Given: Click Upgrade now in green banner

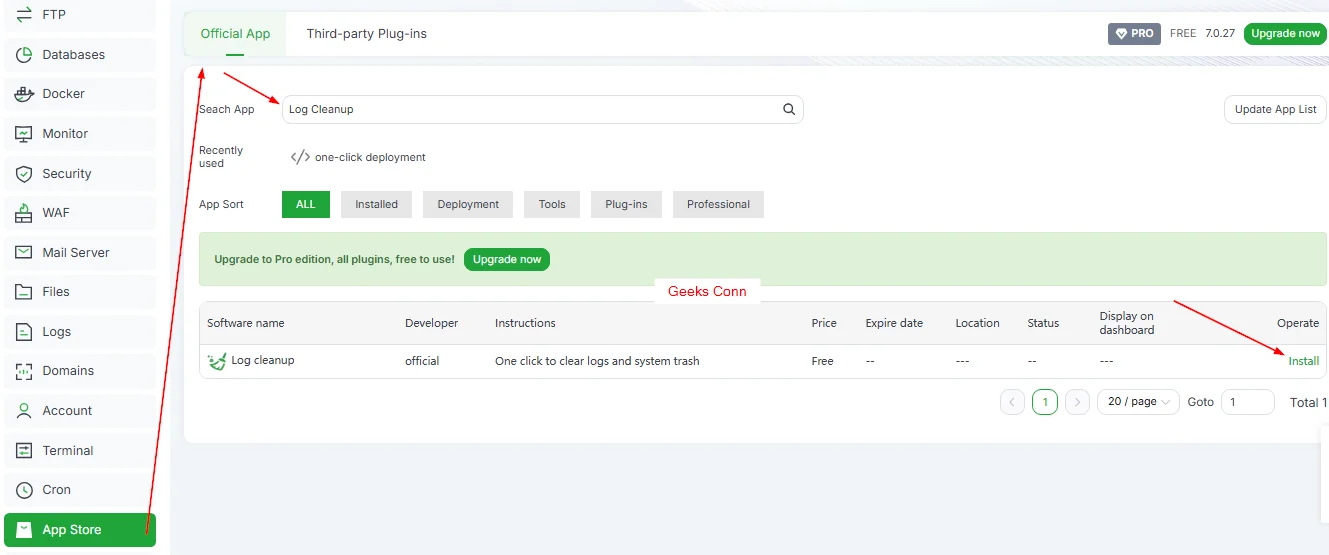Looking at the screenshot, I should [507, 259].
